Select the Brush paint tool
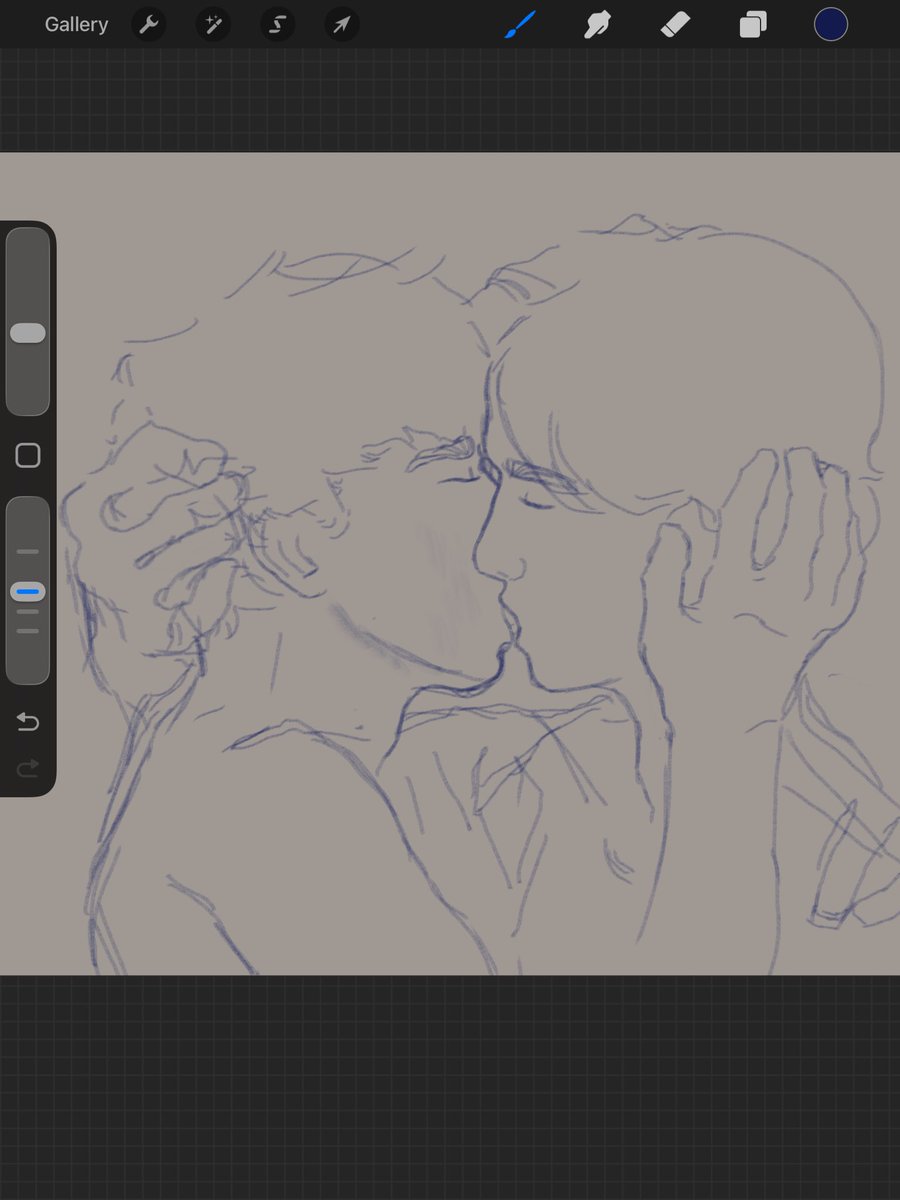The width and height of the screenshot is (900, 1200). click(520, 25)
